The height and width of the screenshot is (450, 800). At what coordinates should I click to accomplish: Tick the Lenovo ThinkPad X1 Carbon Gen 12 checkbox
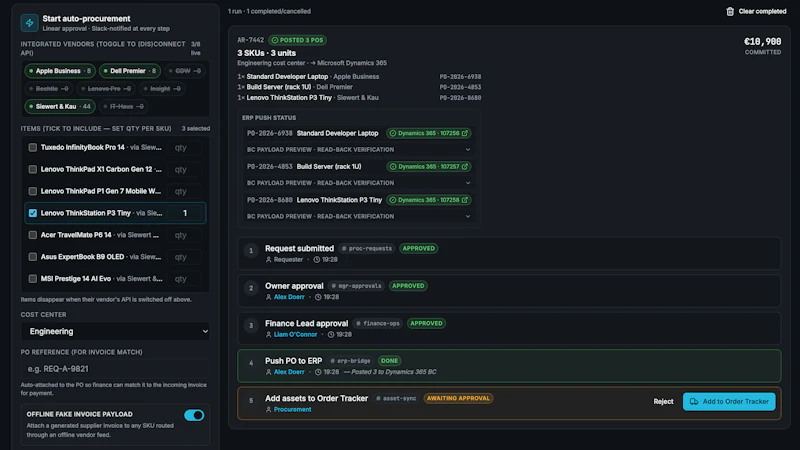[x=33, y=169]
